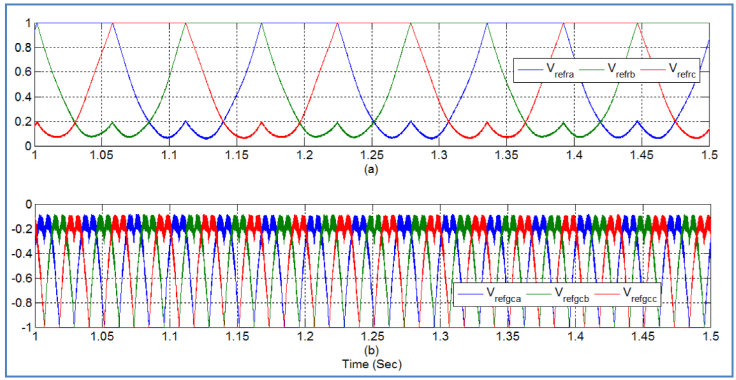Click y-axis tick 0.2 in plot (a)
The image size is (736, 380).
pos(22,122)
